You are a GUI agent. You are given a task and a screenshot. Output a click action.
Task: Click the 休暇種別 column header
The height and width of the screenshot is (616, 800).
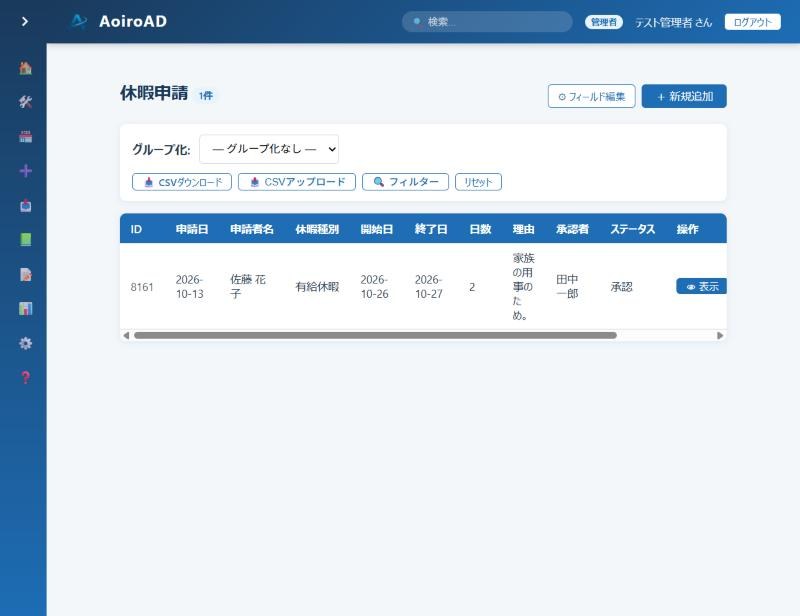click(x=317, y=229)
